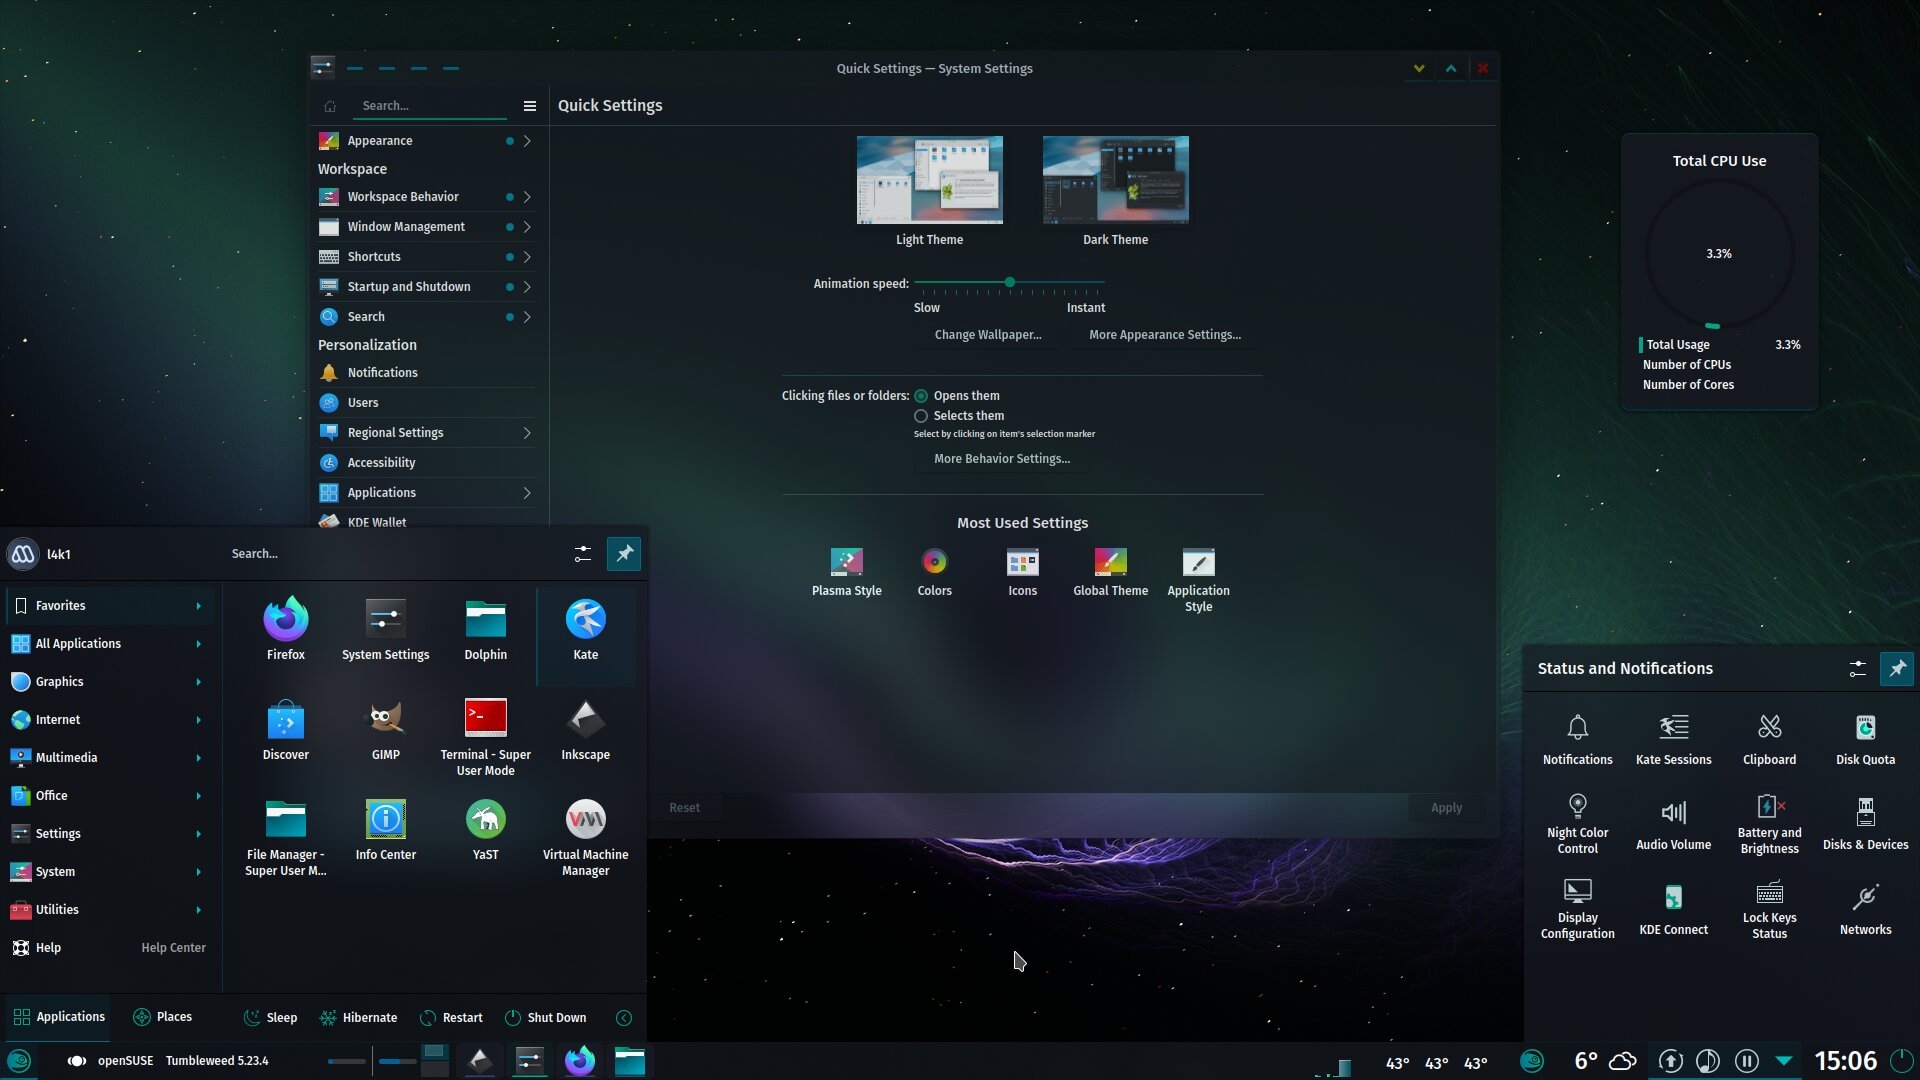
Task: Focus the System Settings search field
Action: pyautogui.click(x=430, y=106)
